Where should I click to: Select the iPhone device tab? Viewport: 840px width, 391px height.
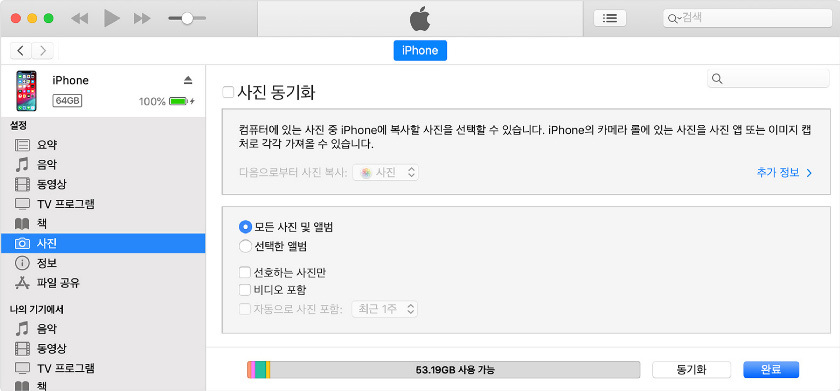tap(420, 50)
